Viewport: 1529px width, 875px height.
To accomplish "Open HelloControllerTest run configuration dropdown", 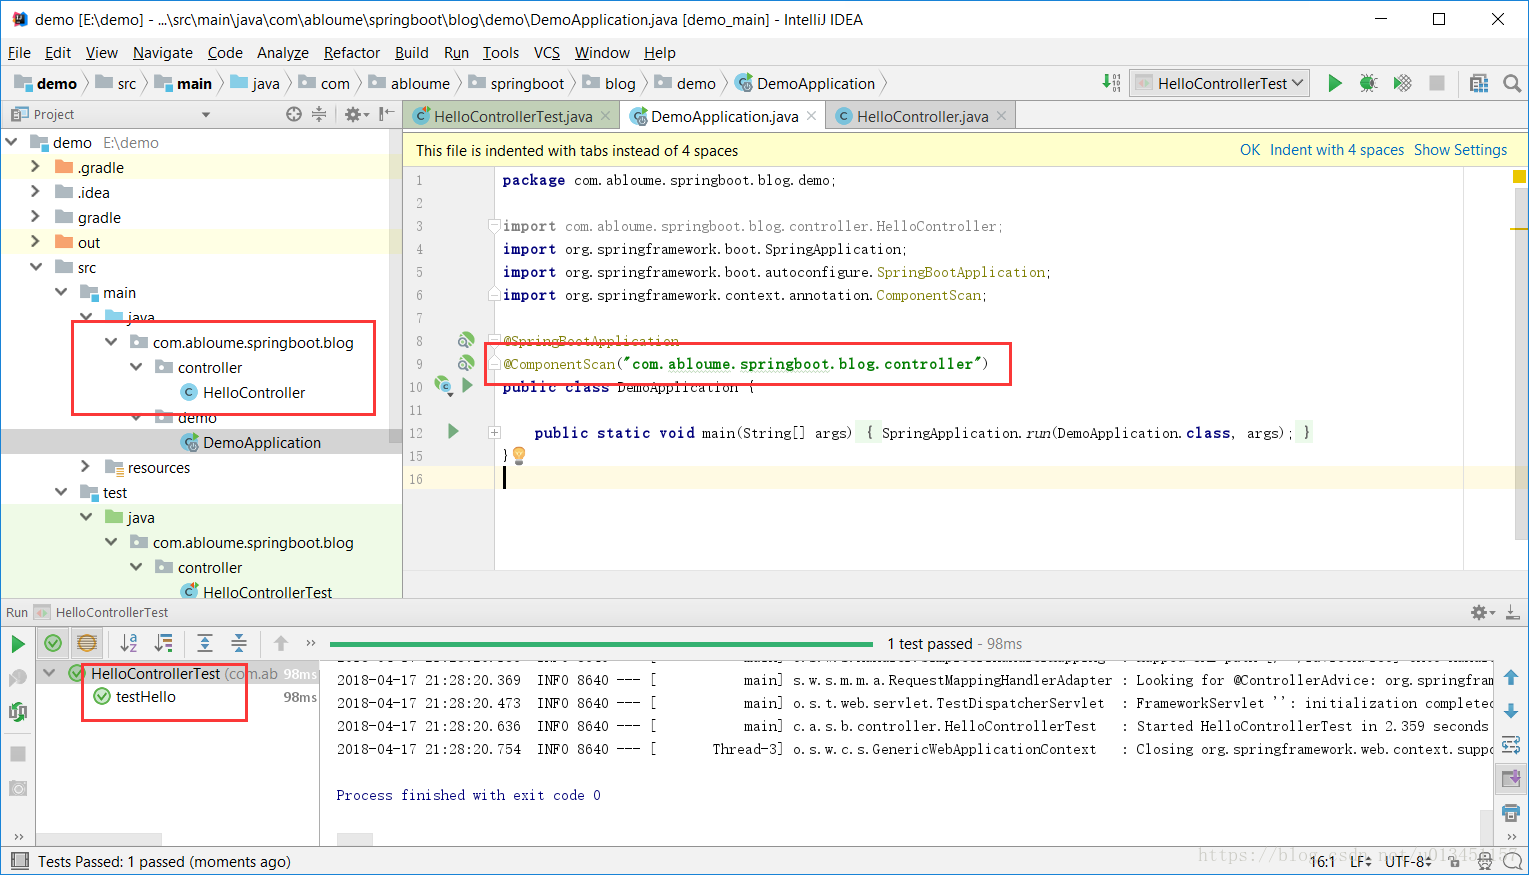I will [x=1220, y=83].
